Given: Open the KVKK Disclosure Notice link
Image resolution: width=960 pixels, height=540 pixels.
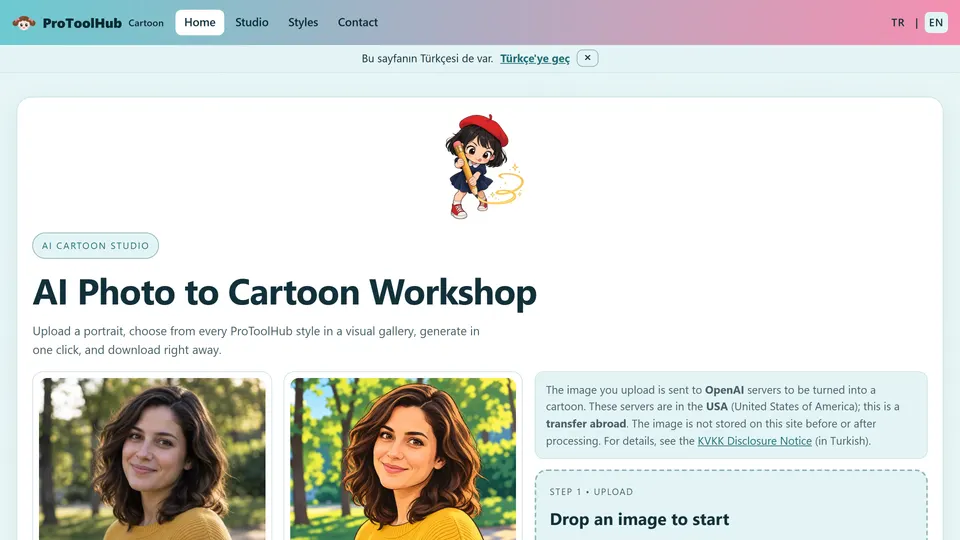Looking at the screenshot, I should coord(754,441).
